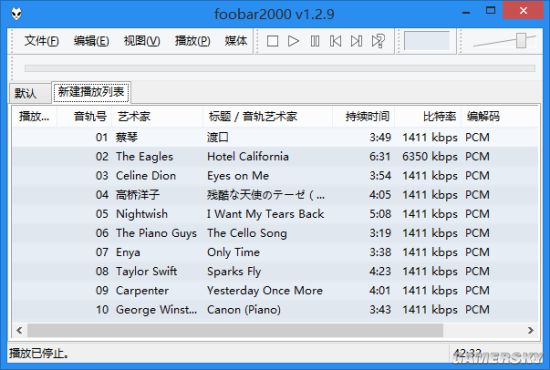Open the 播放(P) menu
The image size is (550, 370).
click(x=193, y=41)
